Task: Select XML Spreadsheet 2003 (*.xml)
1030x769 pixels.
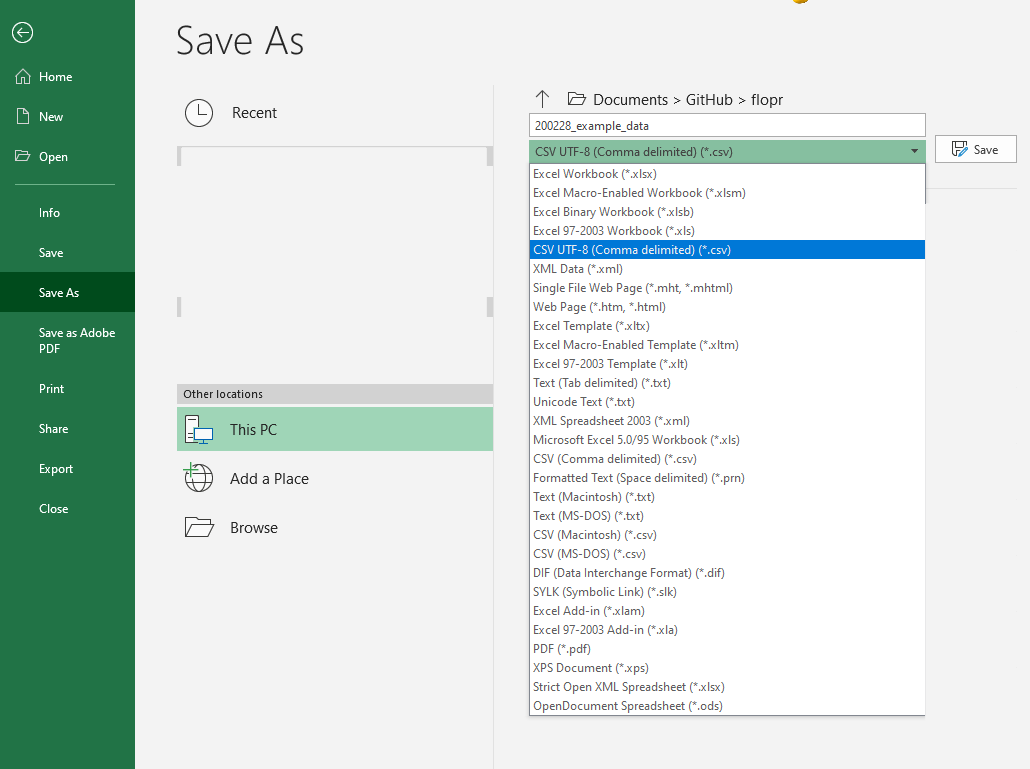Action: pos(727,421)
